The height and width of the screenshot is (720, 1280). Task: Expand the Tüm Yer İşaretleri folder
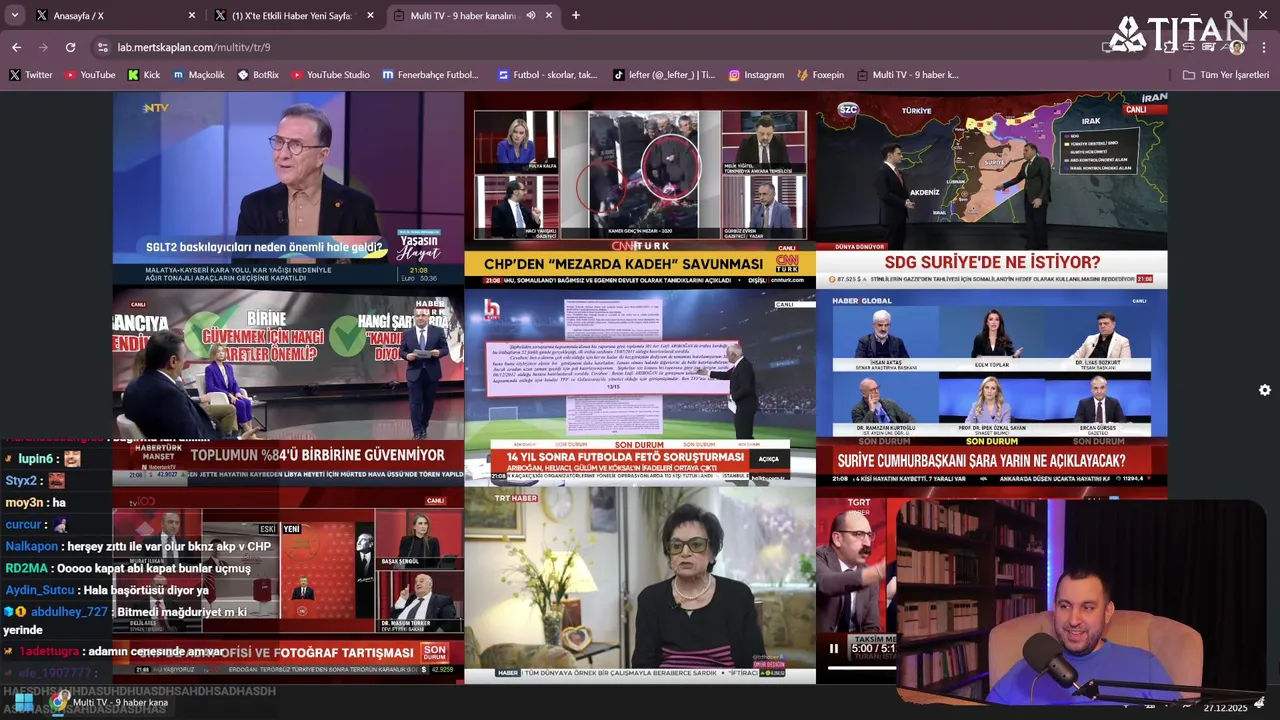1226,75
